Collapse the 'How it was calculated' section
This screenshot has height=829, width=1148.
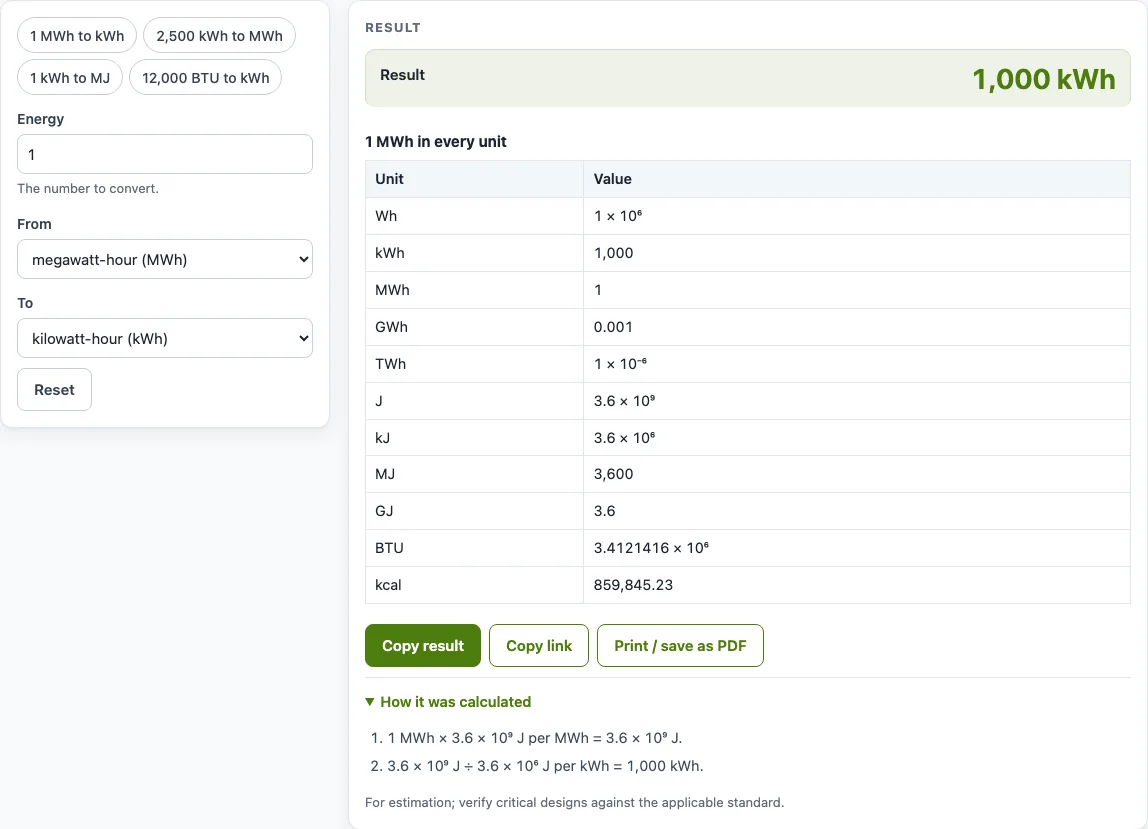pyautogui.click(x=448, y=702)
